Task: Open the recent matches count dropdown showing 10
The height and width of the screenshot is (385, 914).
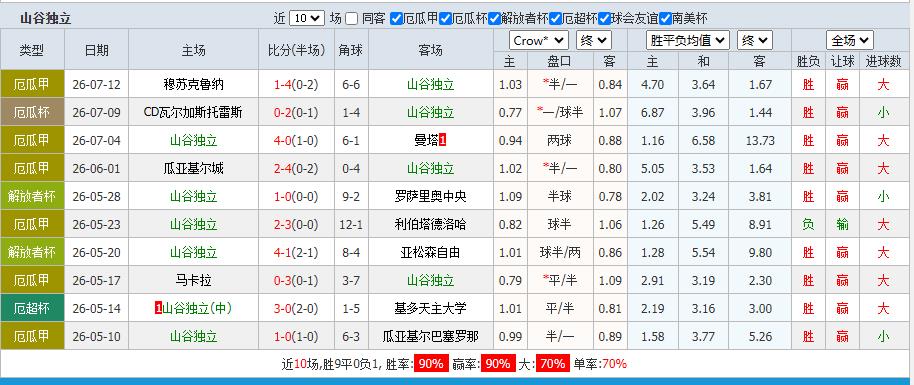Action: point(307,18)
